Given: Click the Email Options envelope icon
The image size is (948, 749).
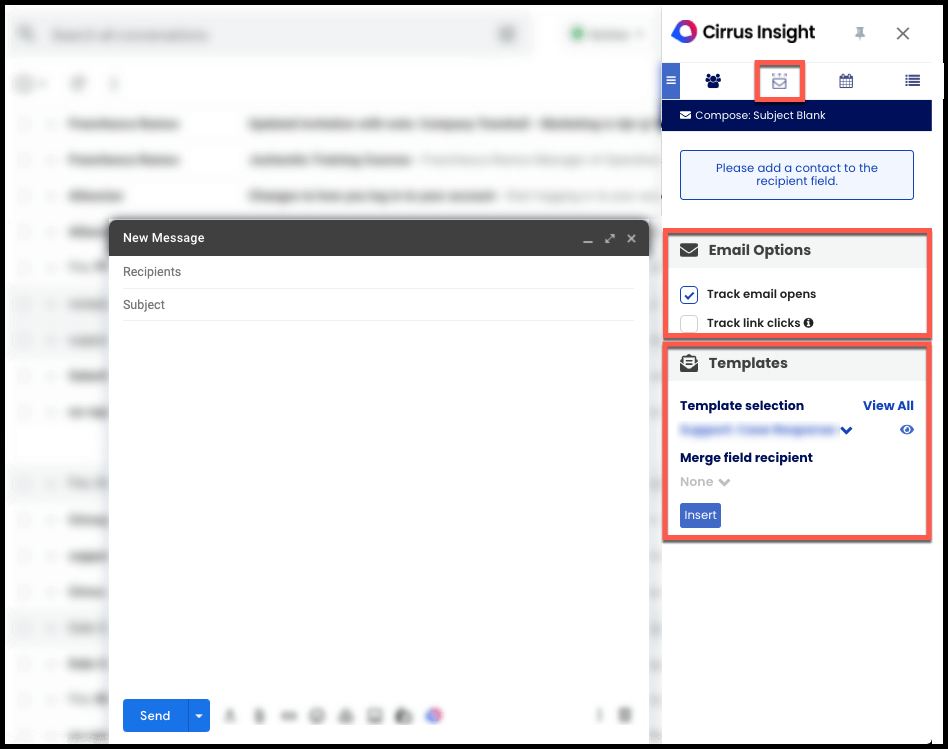Looking at the screenshot, I should 689,250.
